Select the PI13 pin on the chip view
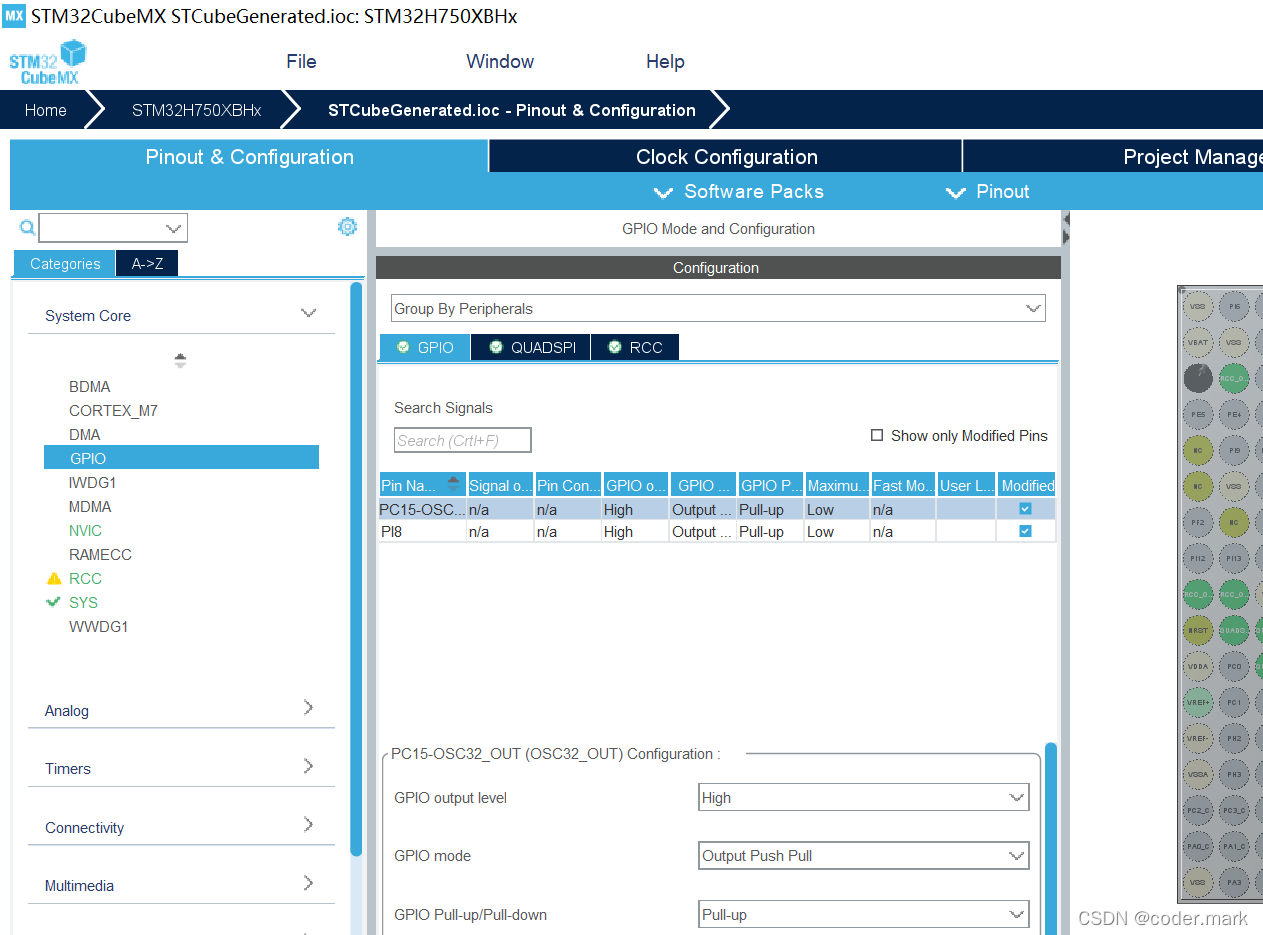This screenshot has width=1263, height=935. [1235, 558]
